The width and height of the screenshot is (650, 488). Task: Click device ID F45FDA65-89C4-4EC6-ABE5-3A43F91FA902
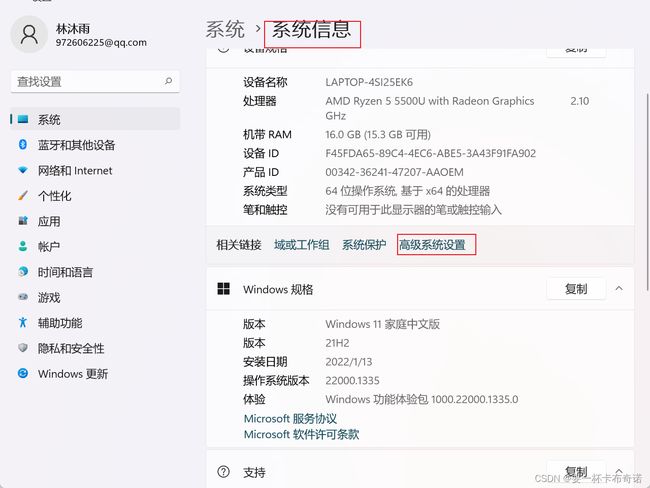tap(431, 153)
